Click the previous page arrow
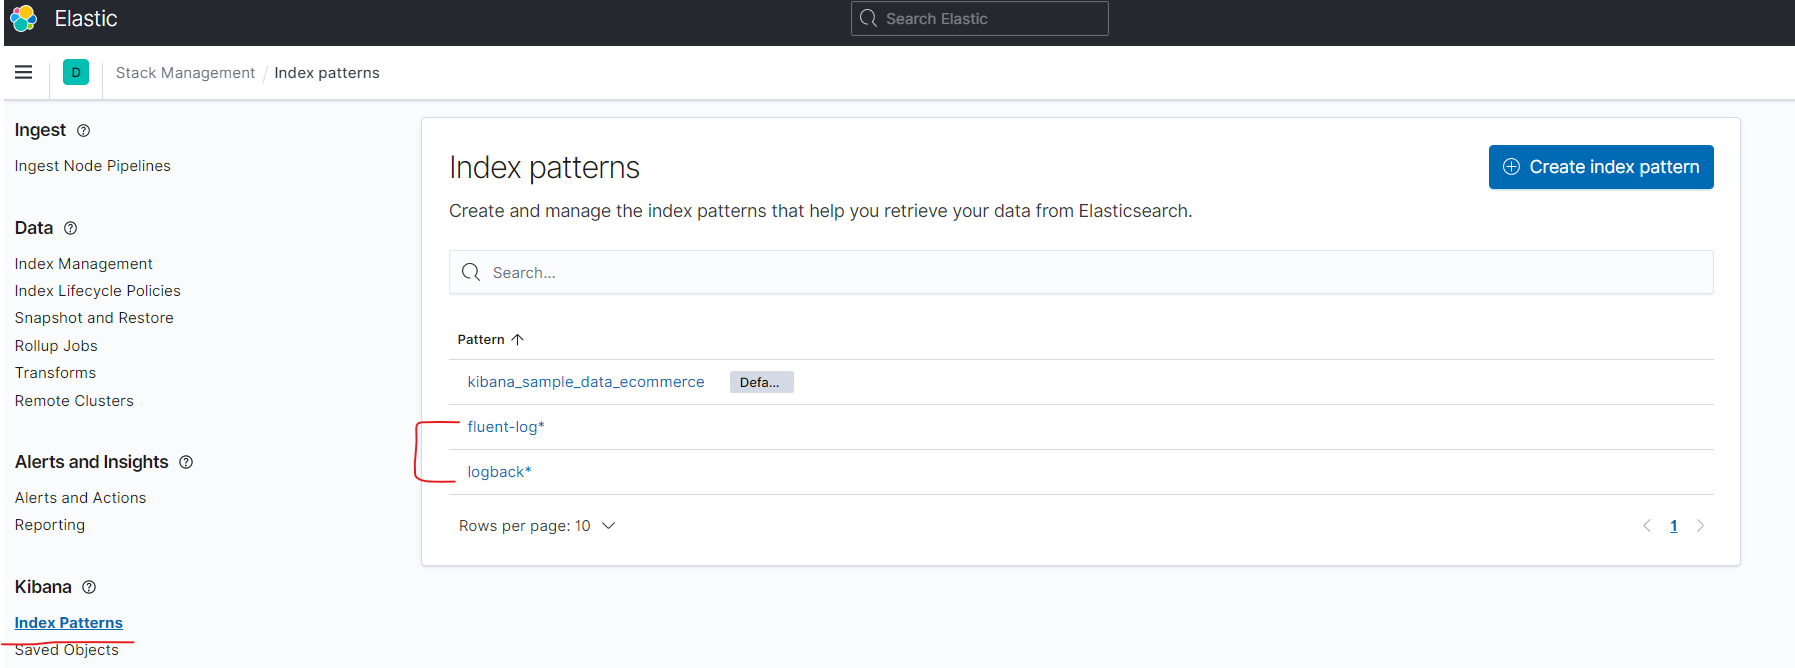1795x668 pixels. pos(1647,526)
